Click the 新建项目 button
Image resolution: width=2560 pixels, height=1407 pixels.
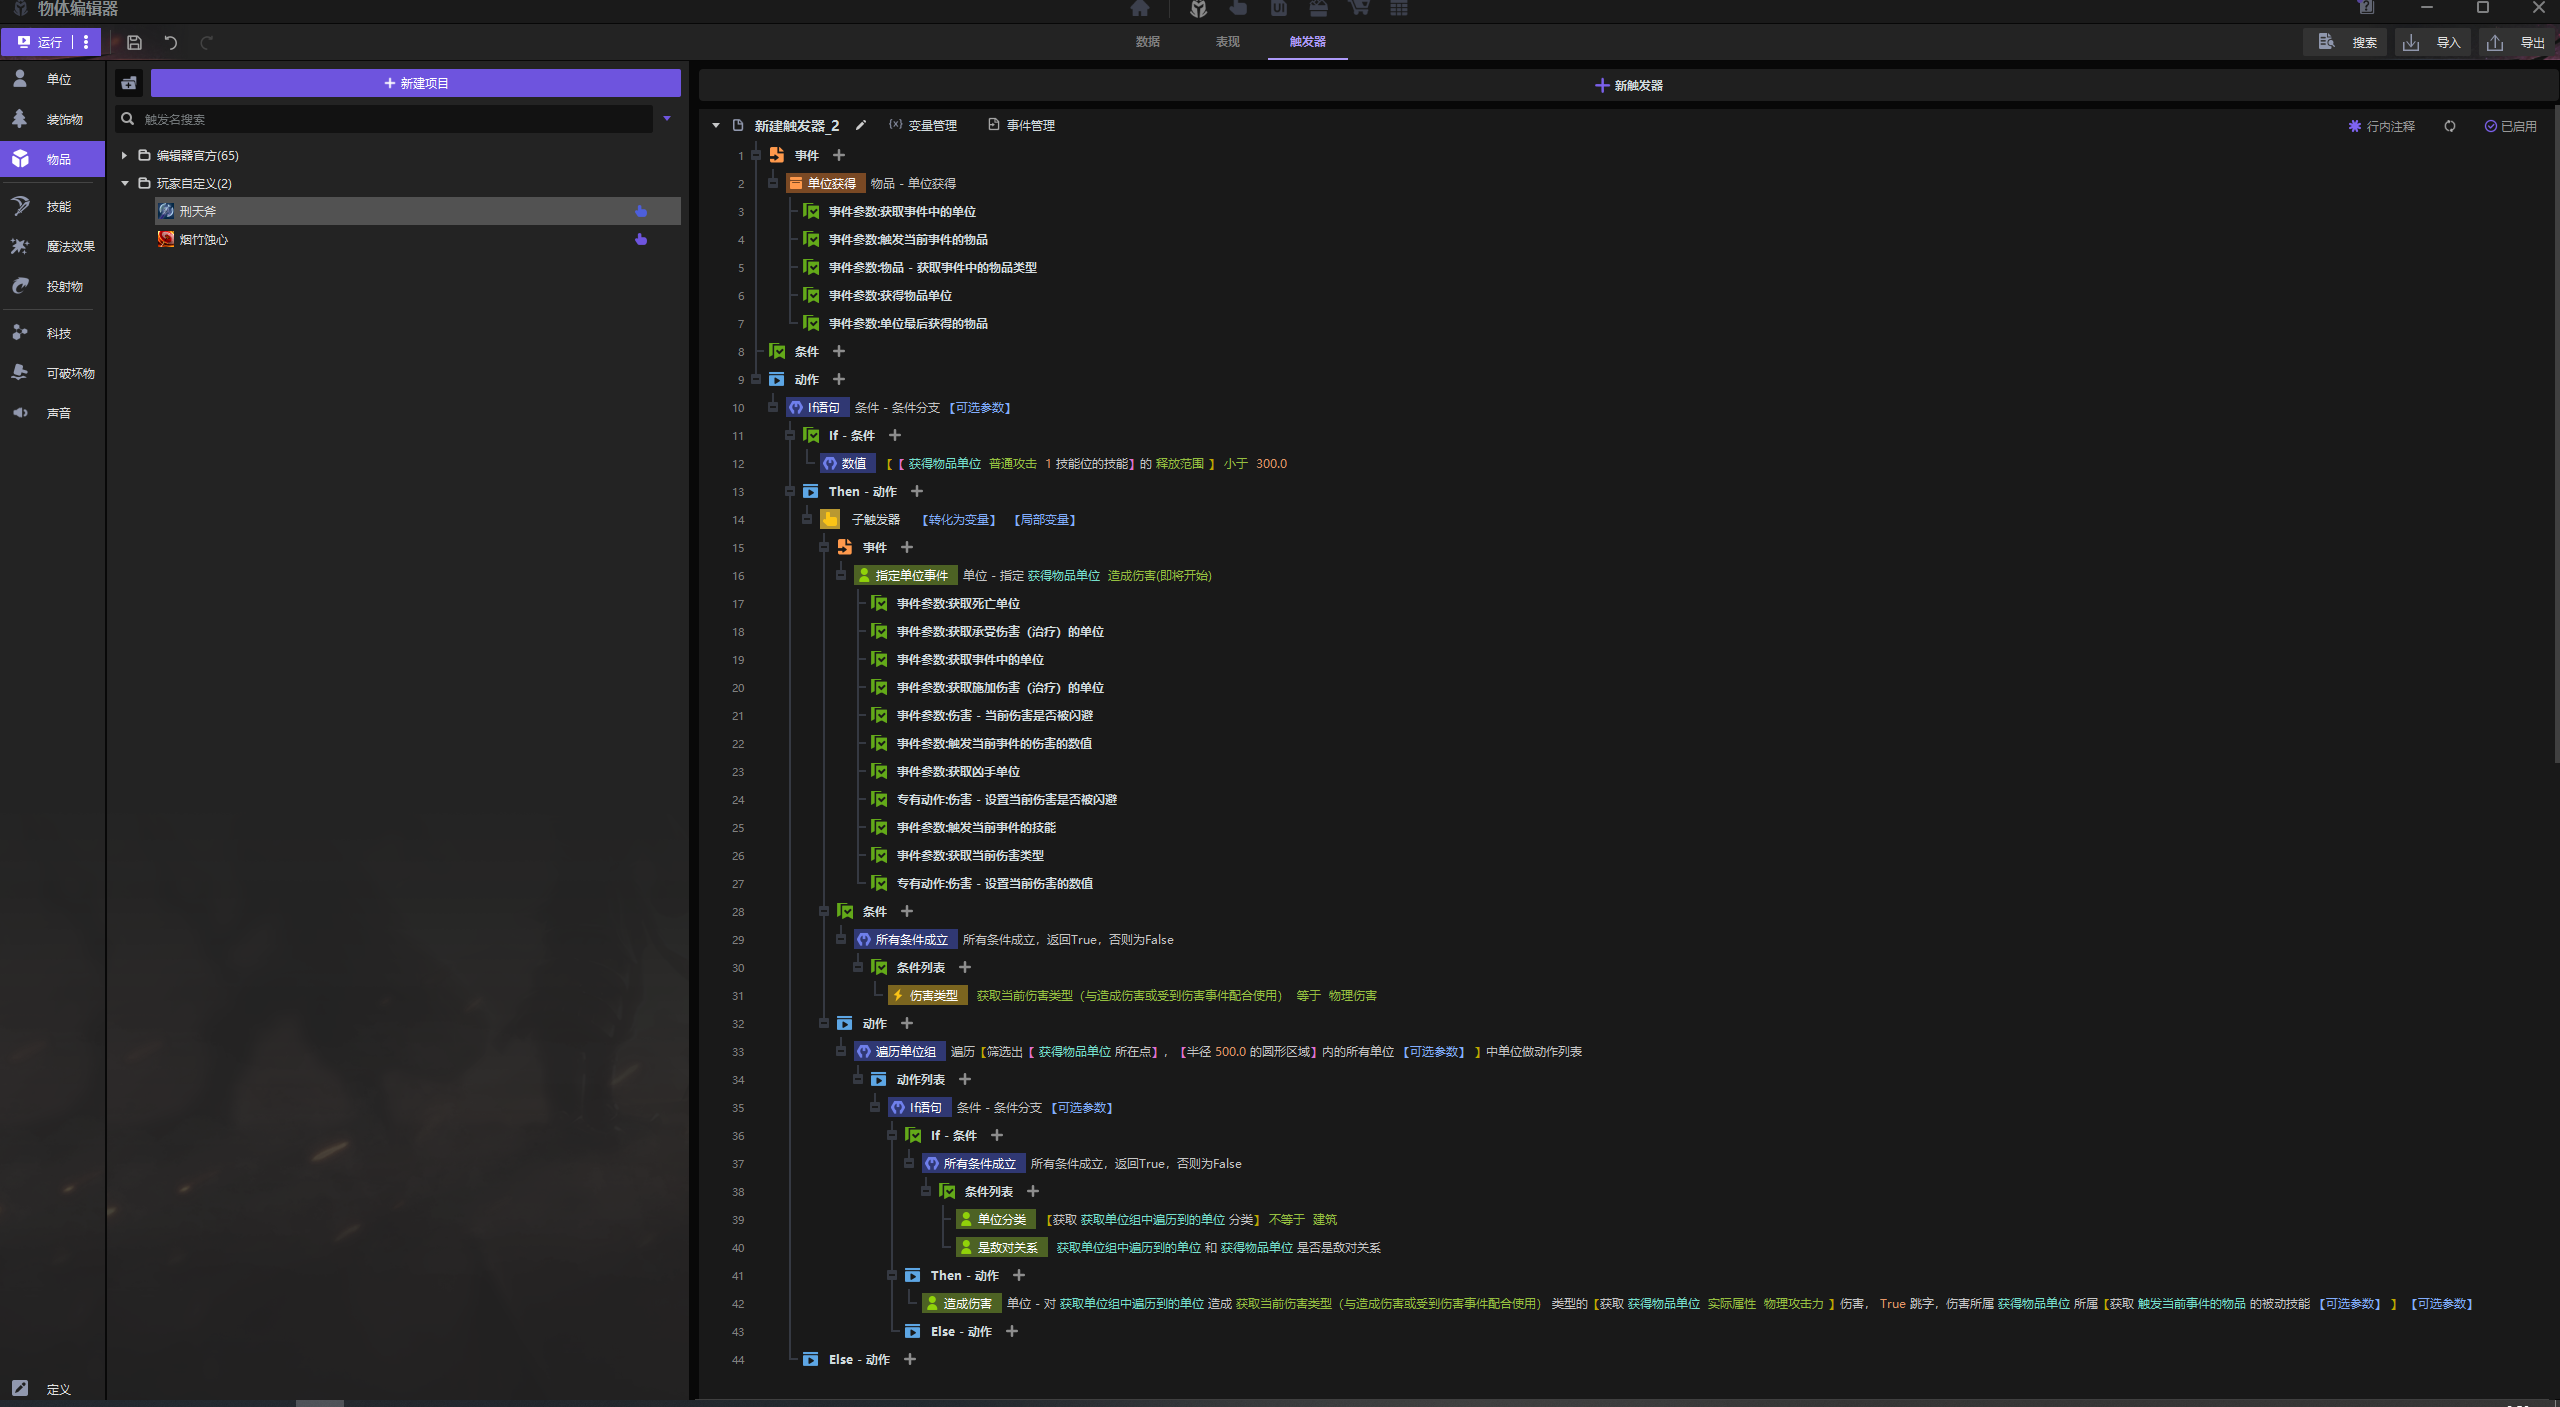click(x=416, y=83)
